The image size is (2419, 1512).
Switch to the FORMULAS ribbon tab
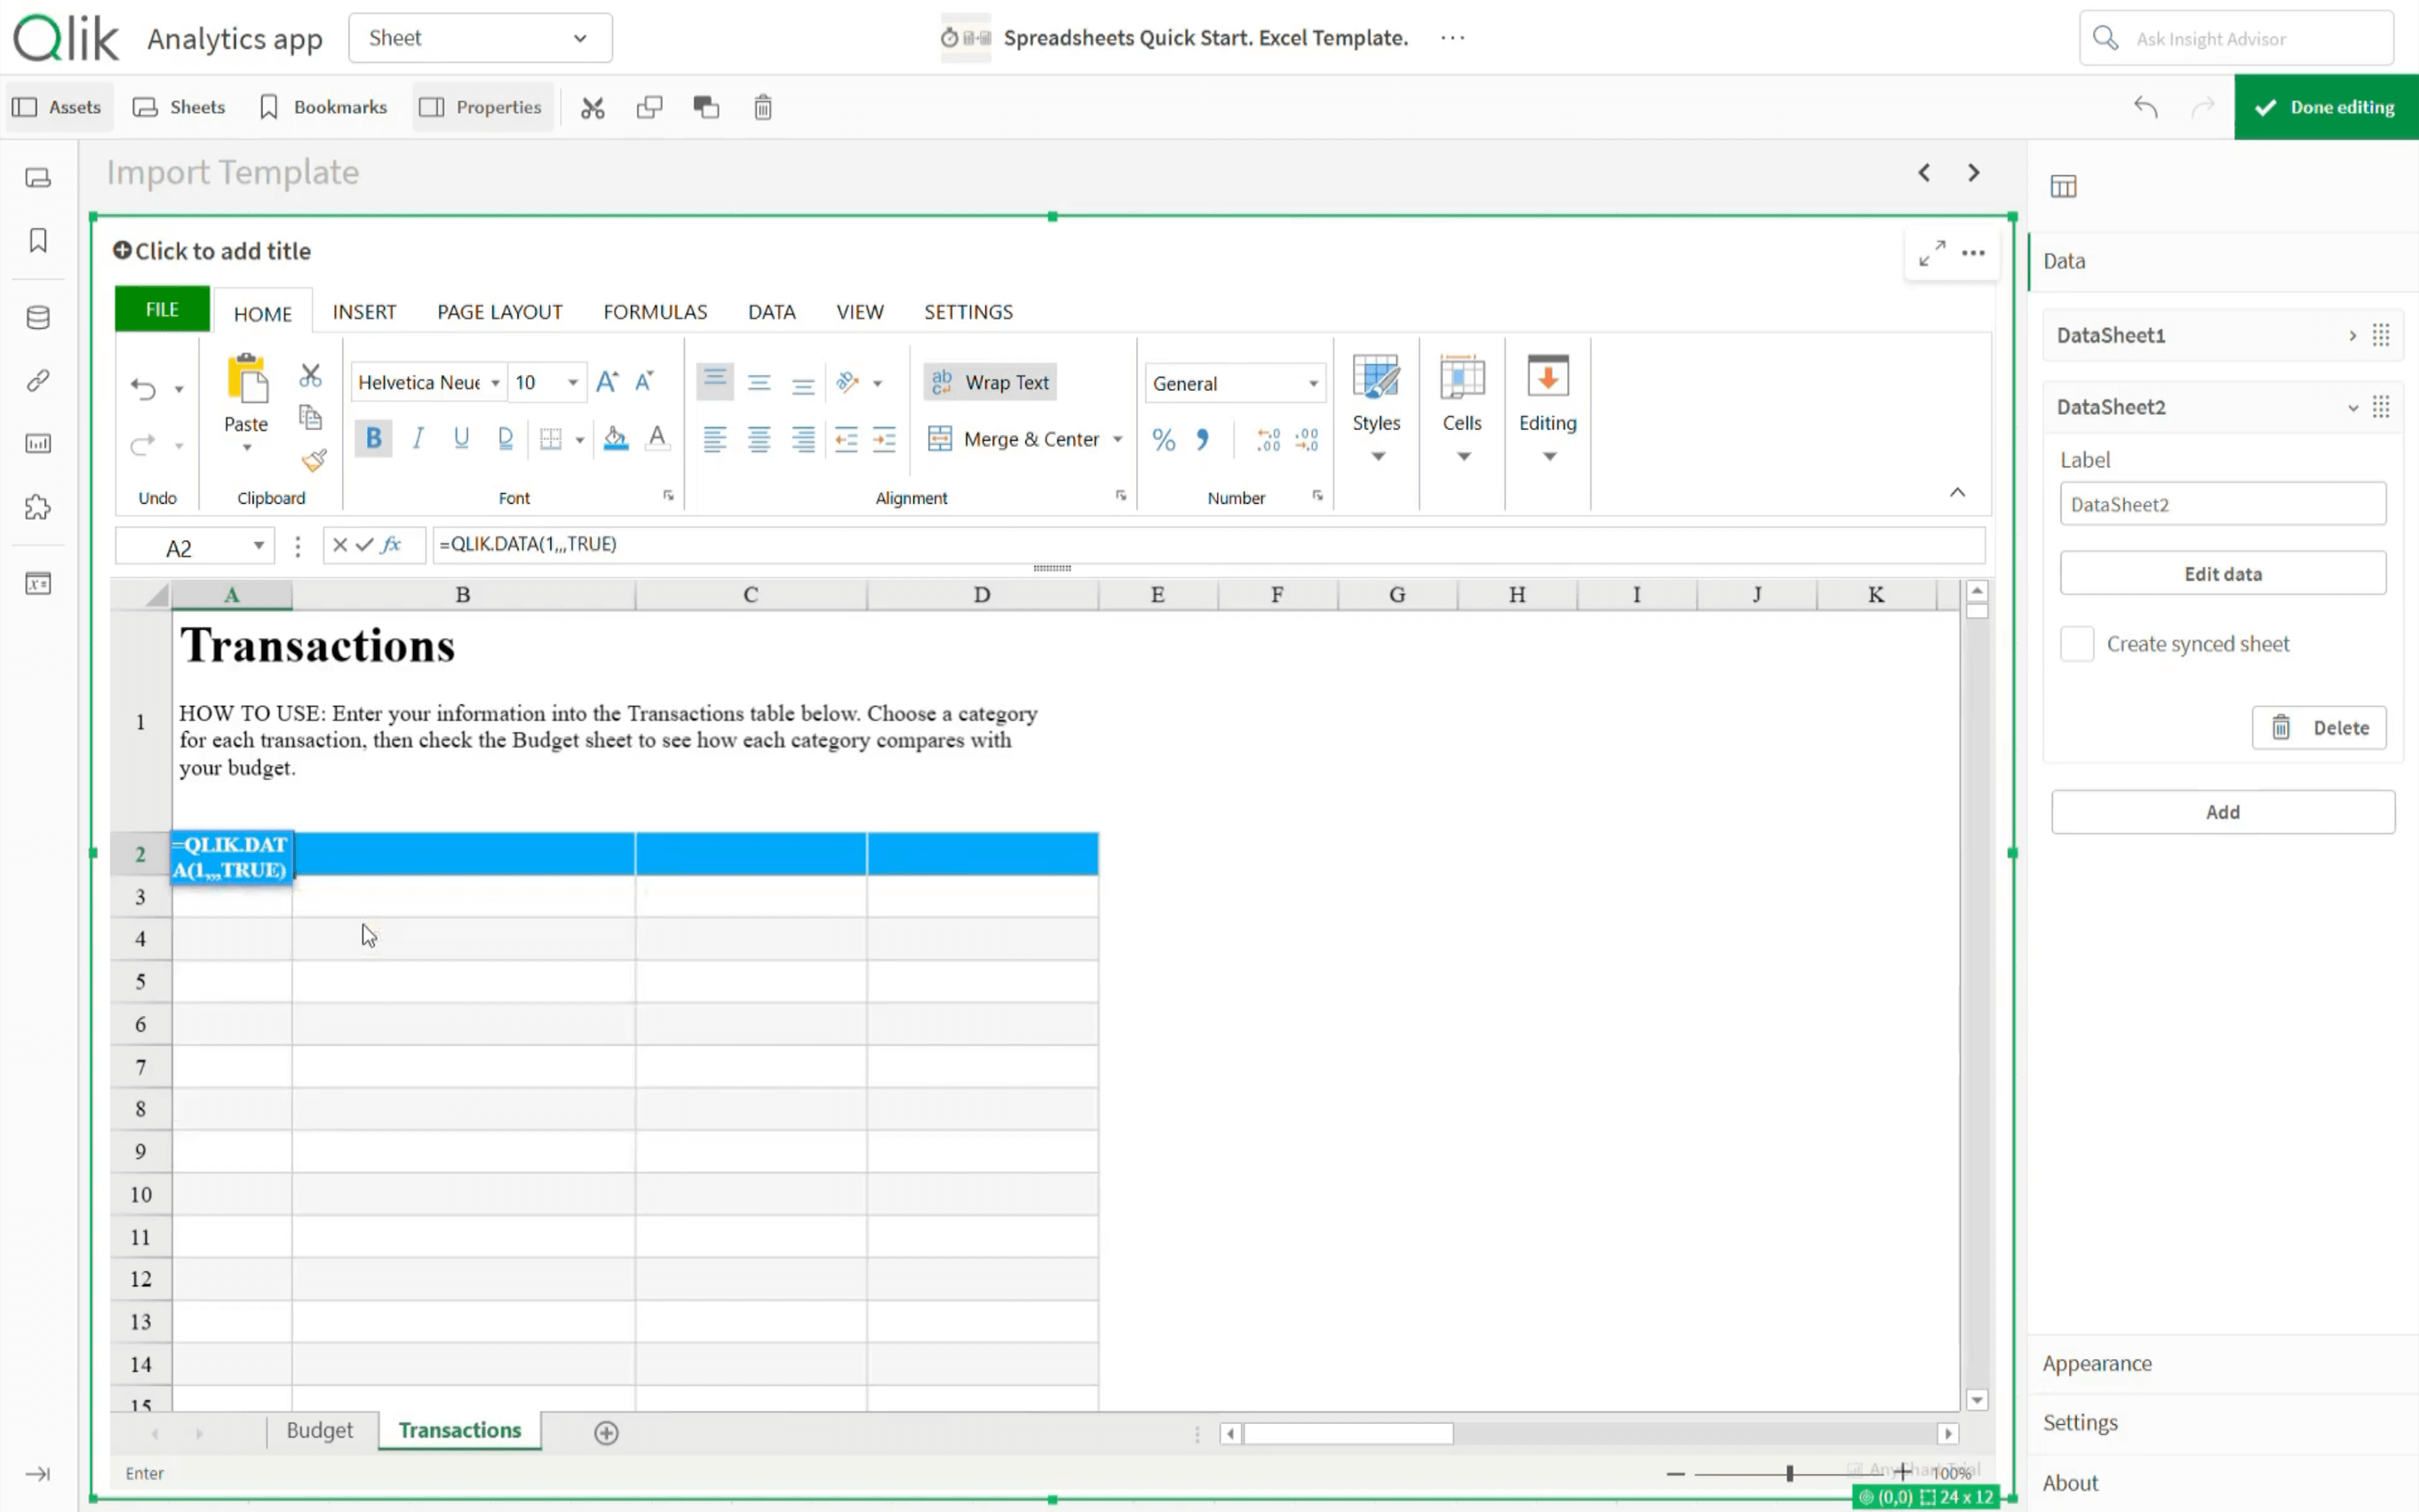[x=655, y=312]
